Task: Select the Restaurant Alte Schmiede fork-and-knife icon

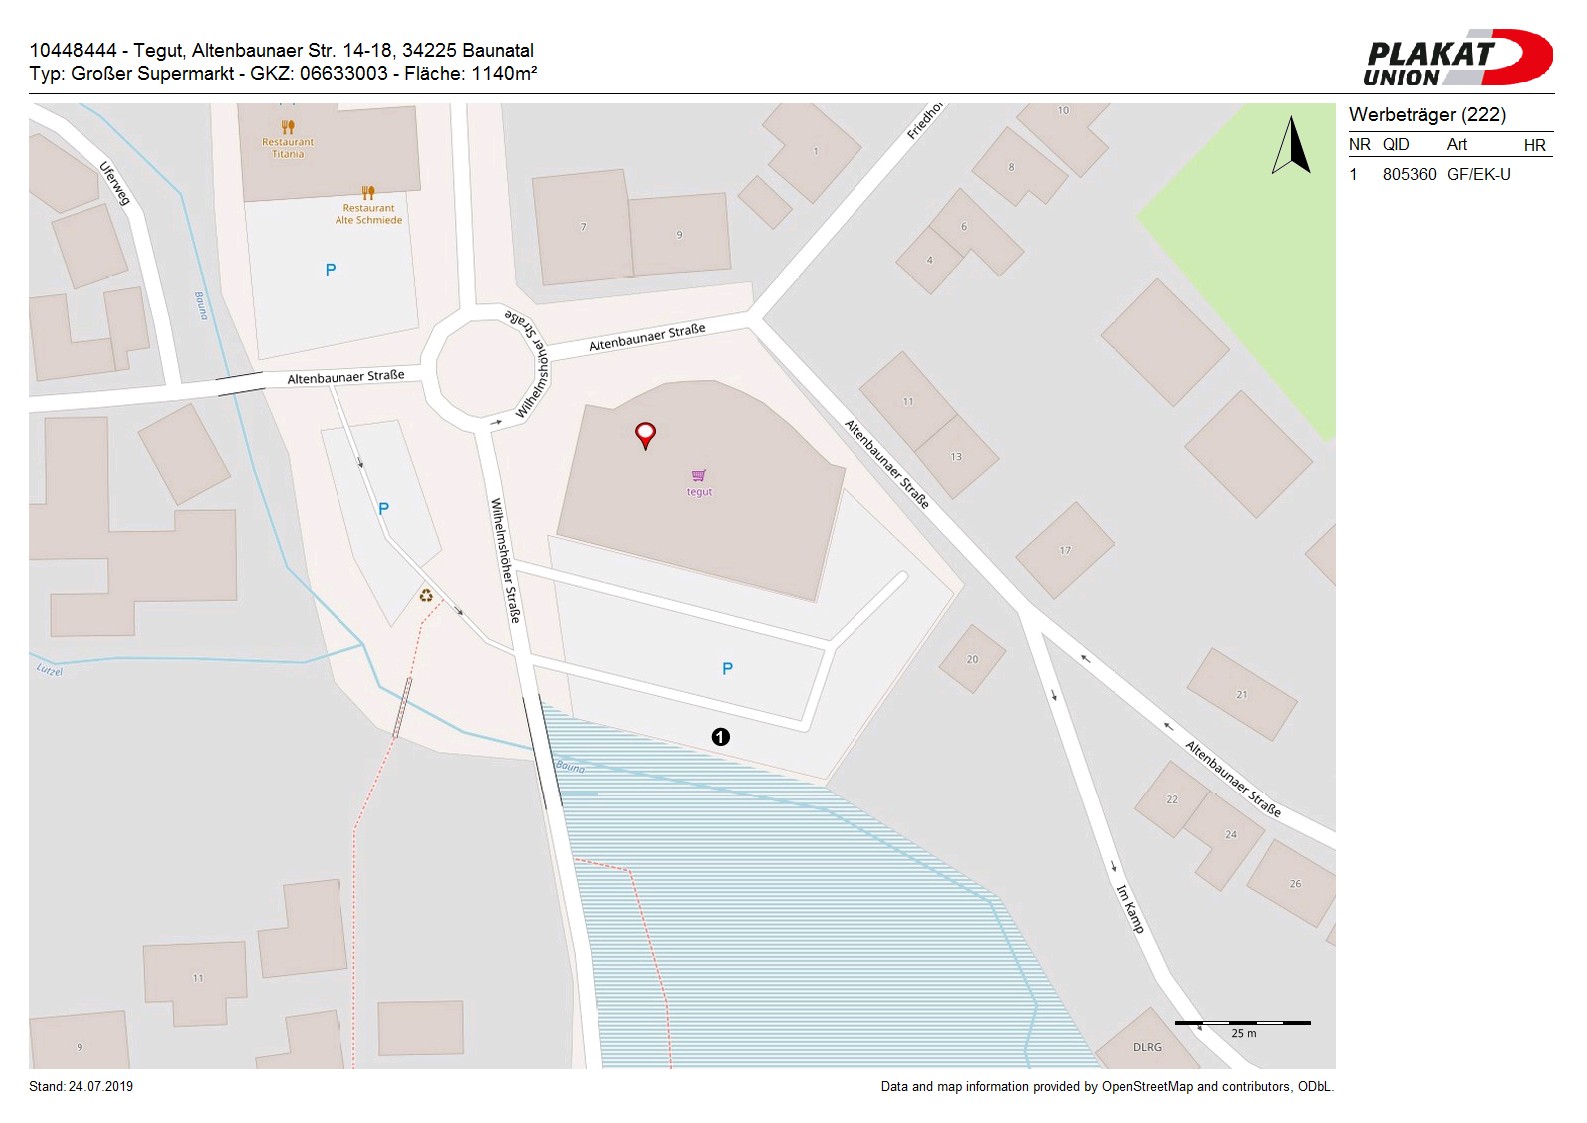Action: (x=368, y=193)
